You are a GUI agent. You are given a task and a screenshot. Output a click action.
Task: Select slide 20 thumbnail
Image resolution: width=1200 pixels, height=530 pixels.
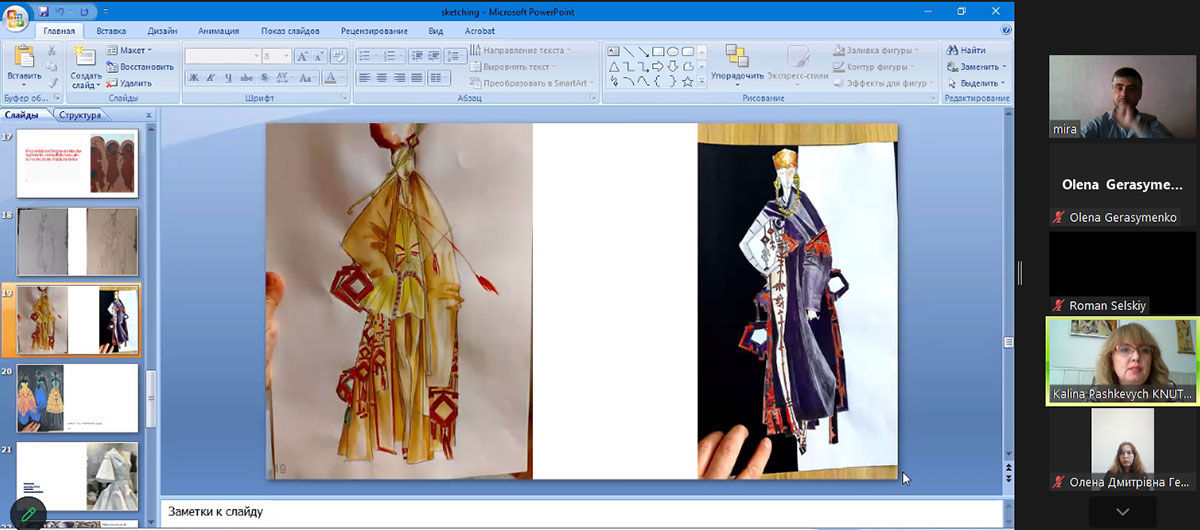76,398
